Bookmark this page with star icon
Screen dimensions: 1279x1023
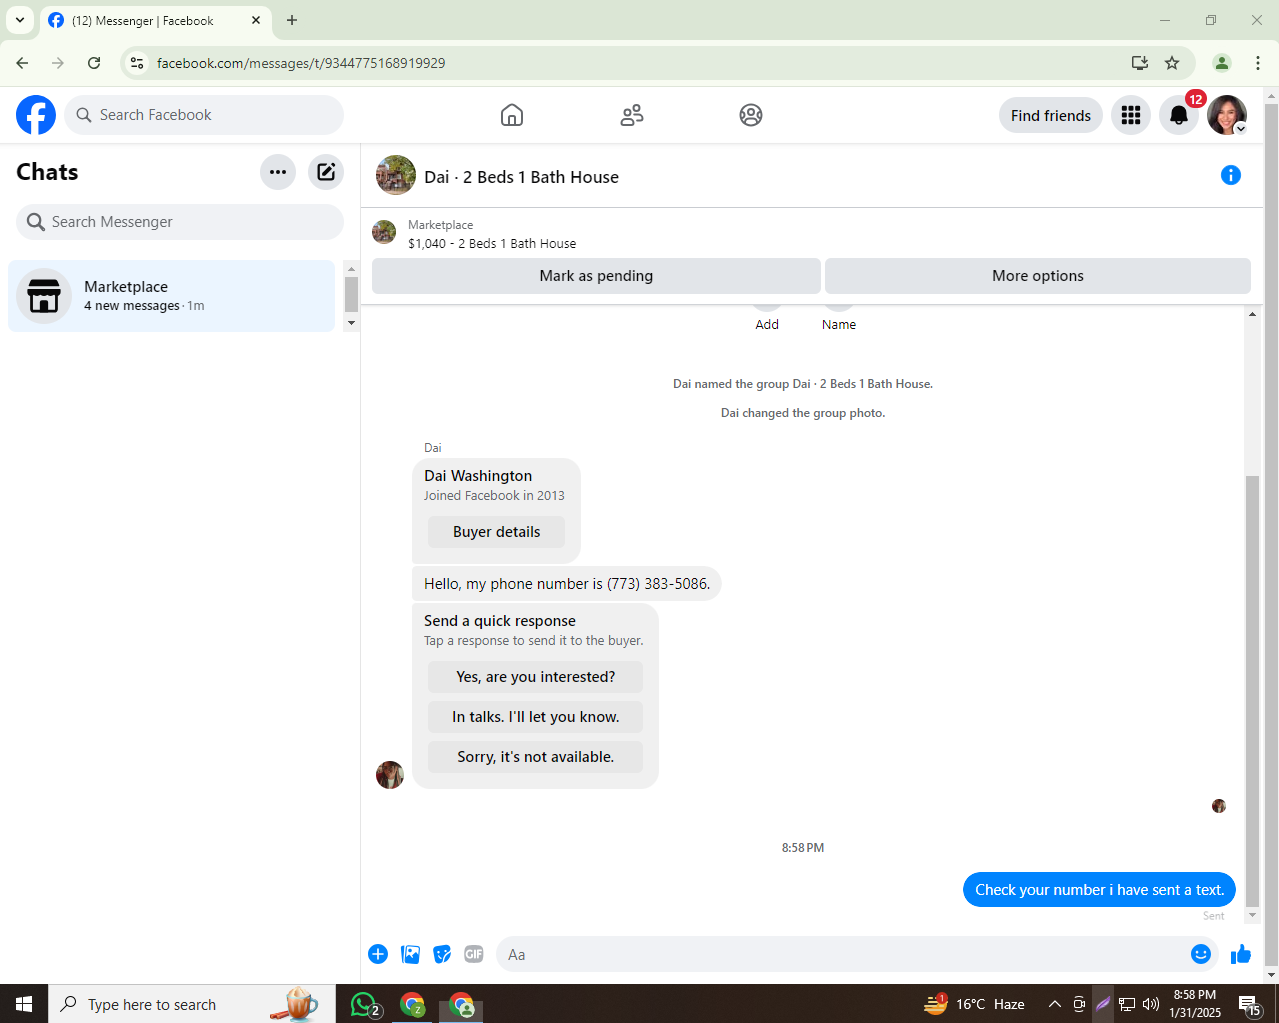coord(1172,63)
